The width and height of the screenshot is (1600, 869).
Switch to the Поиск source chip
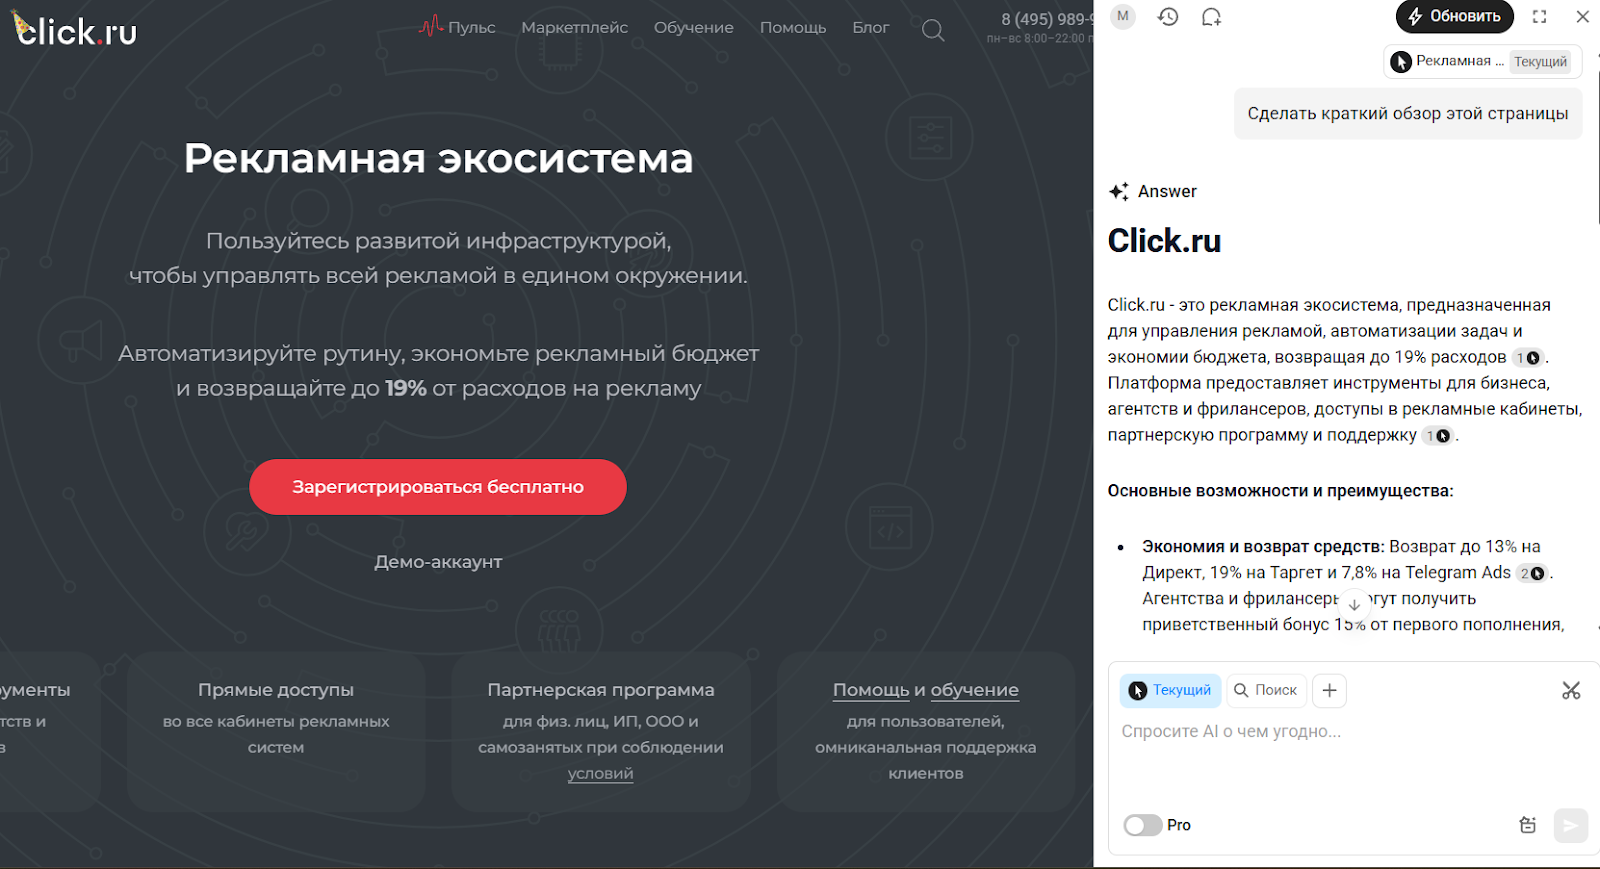tap(1265, 690)
